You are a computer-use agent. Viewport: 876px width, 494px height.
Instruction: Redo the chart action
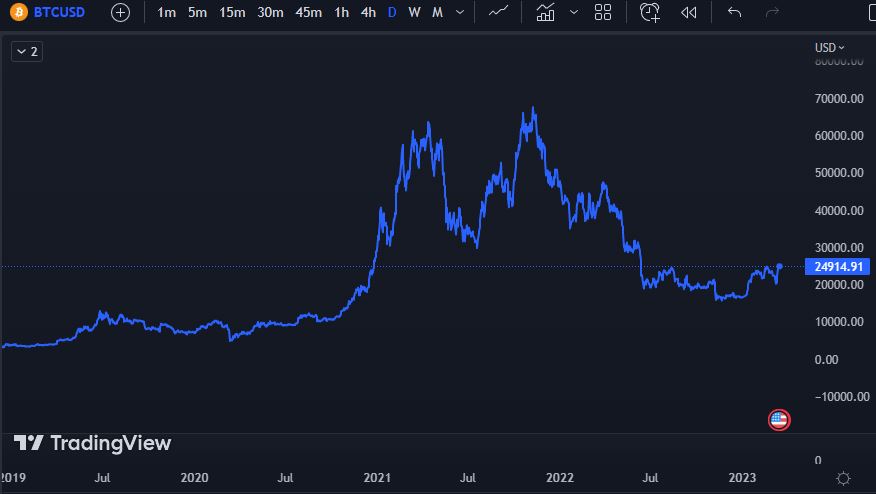pos(772,12)
